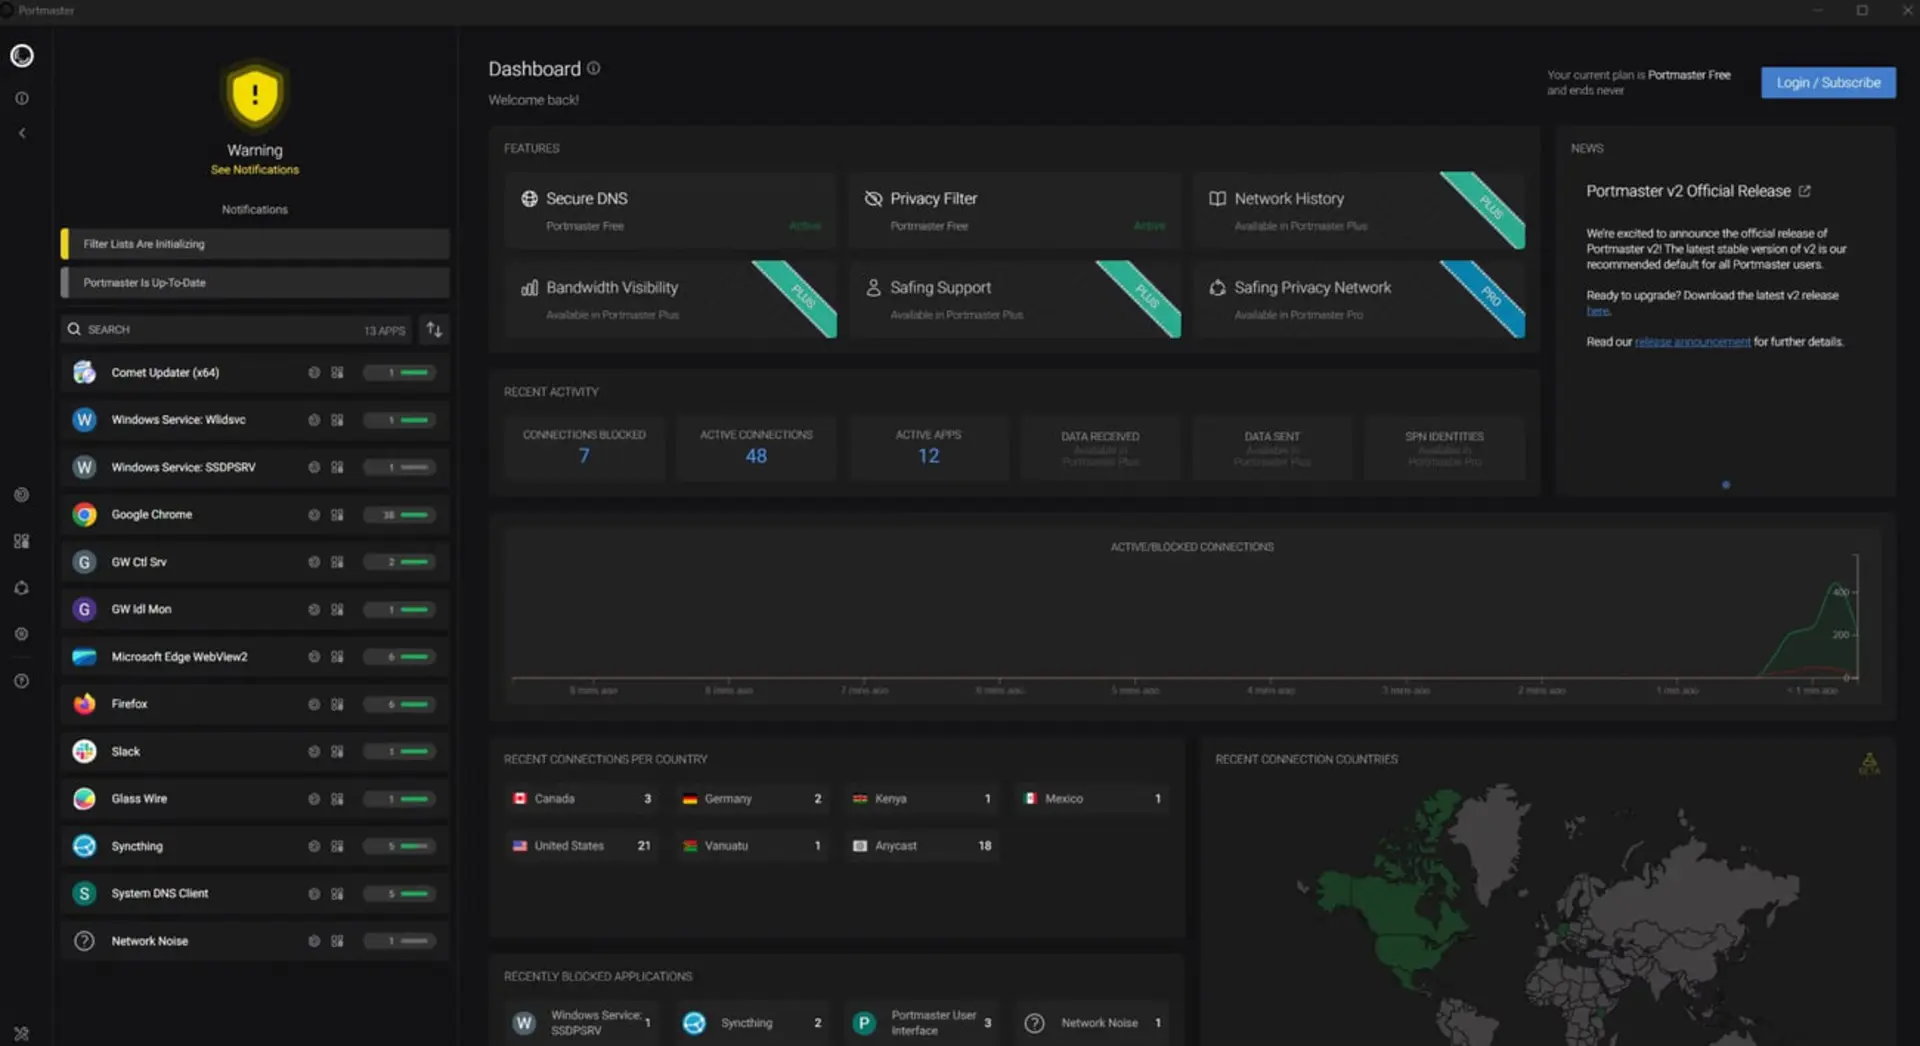Screen dimensions: 1920x1046
Task: Click the United States entry in connections per country
Action: (582, 846)
